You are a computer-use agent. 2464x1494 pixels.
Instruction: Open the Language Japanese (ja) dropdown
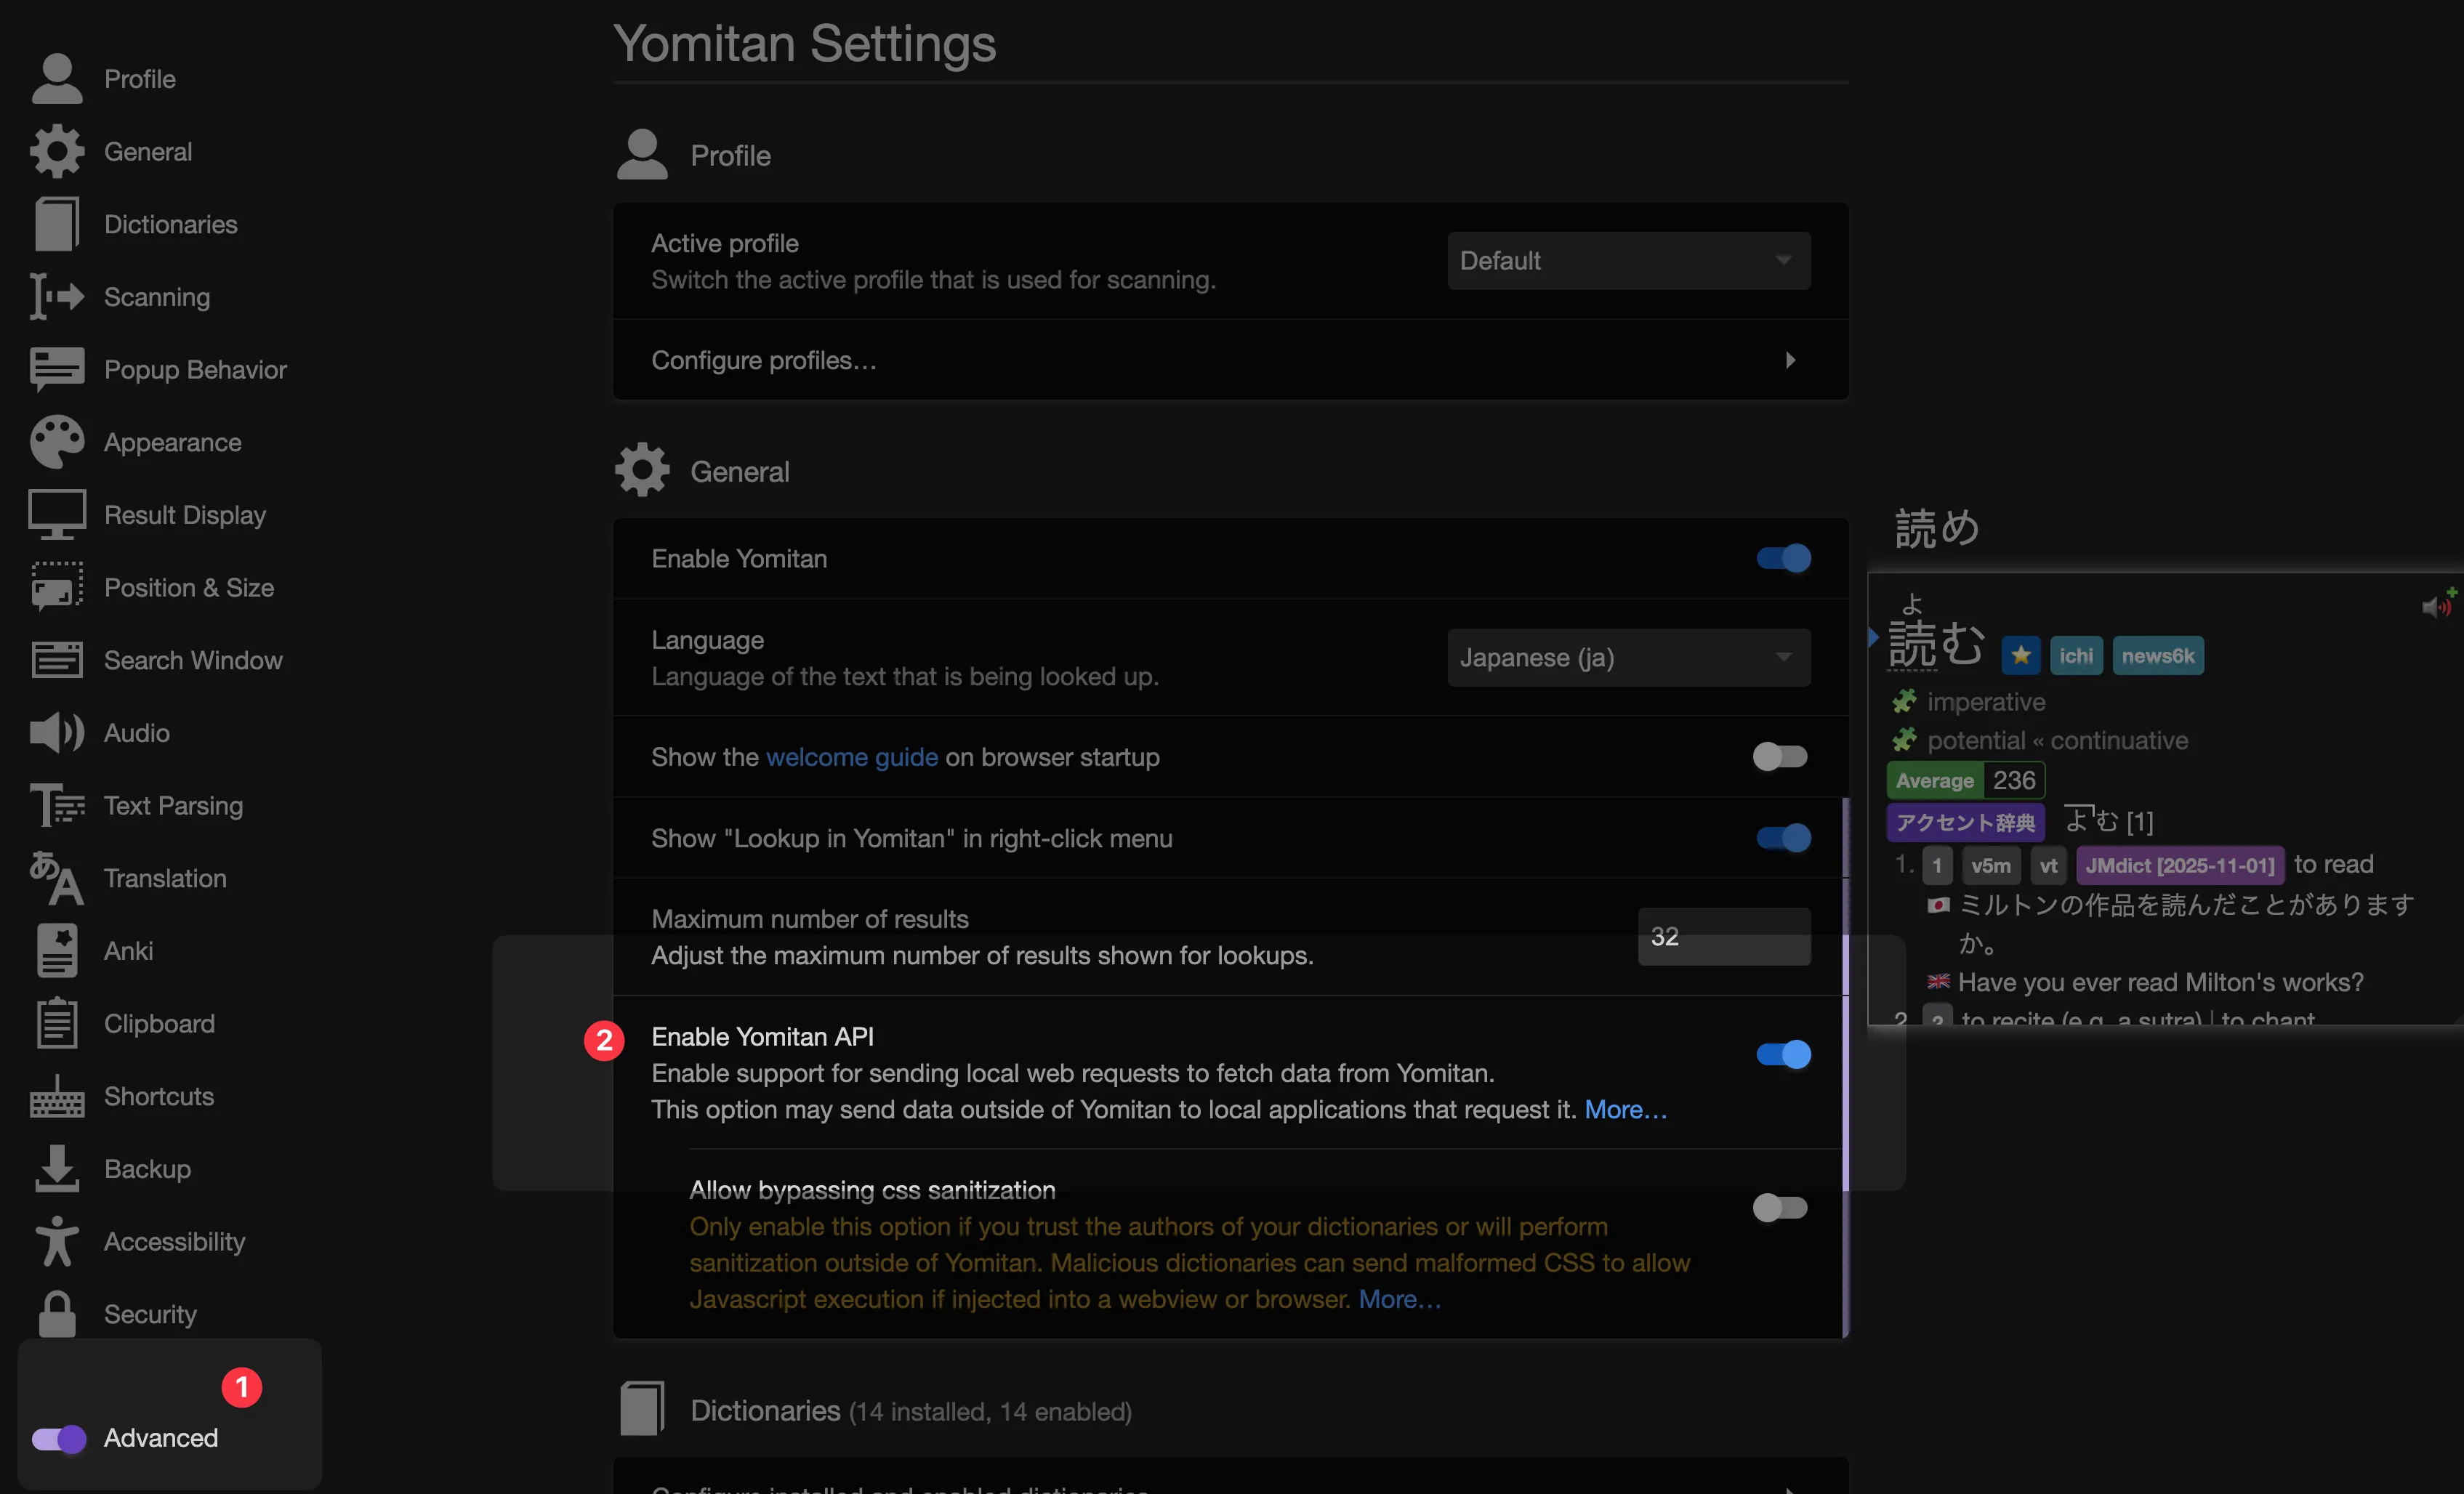pos(1628,657)
